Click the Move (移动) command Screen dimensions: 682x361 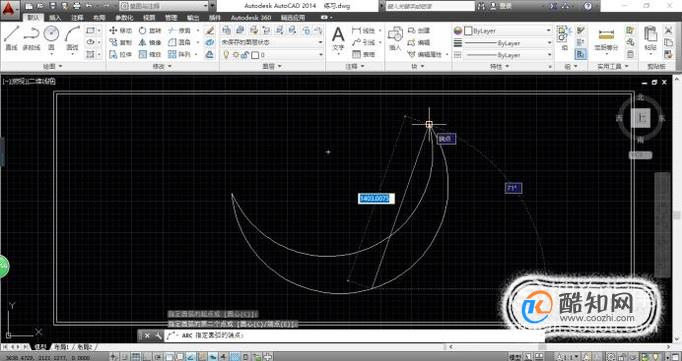[x=120, y=30]
